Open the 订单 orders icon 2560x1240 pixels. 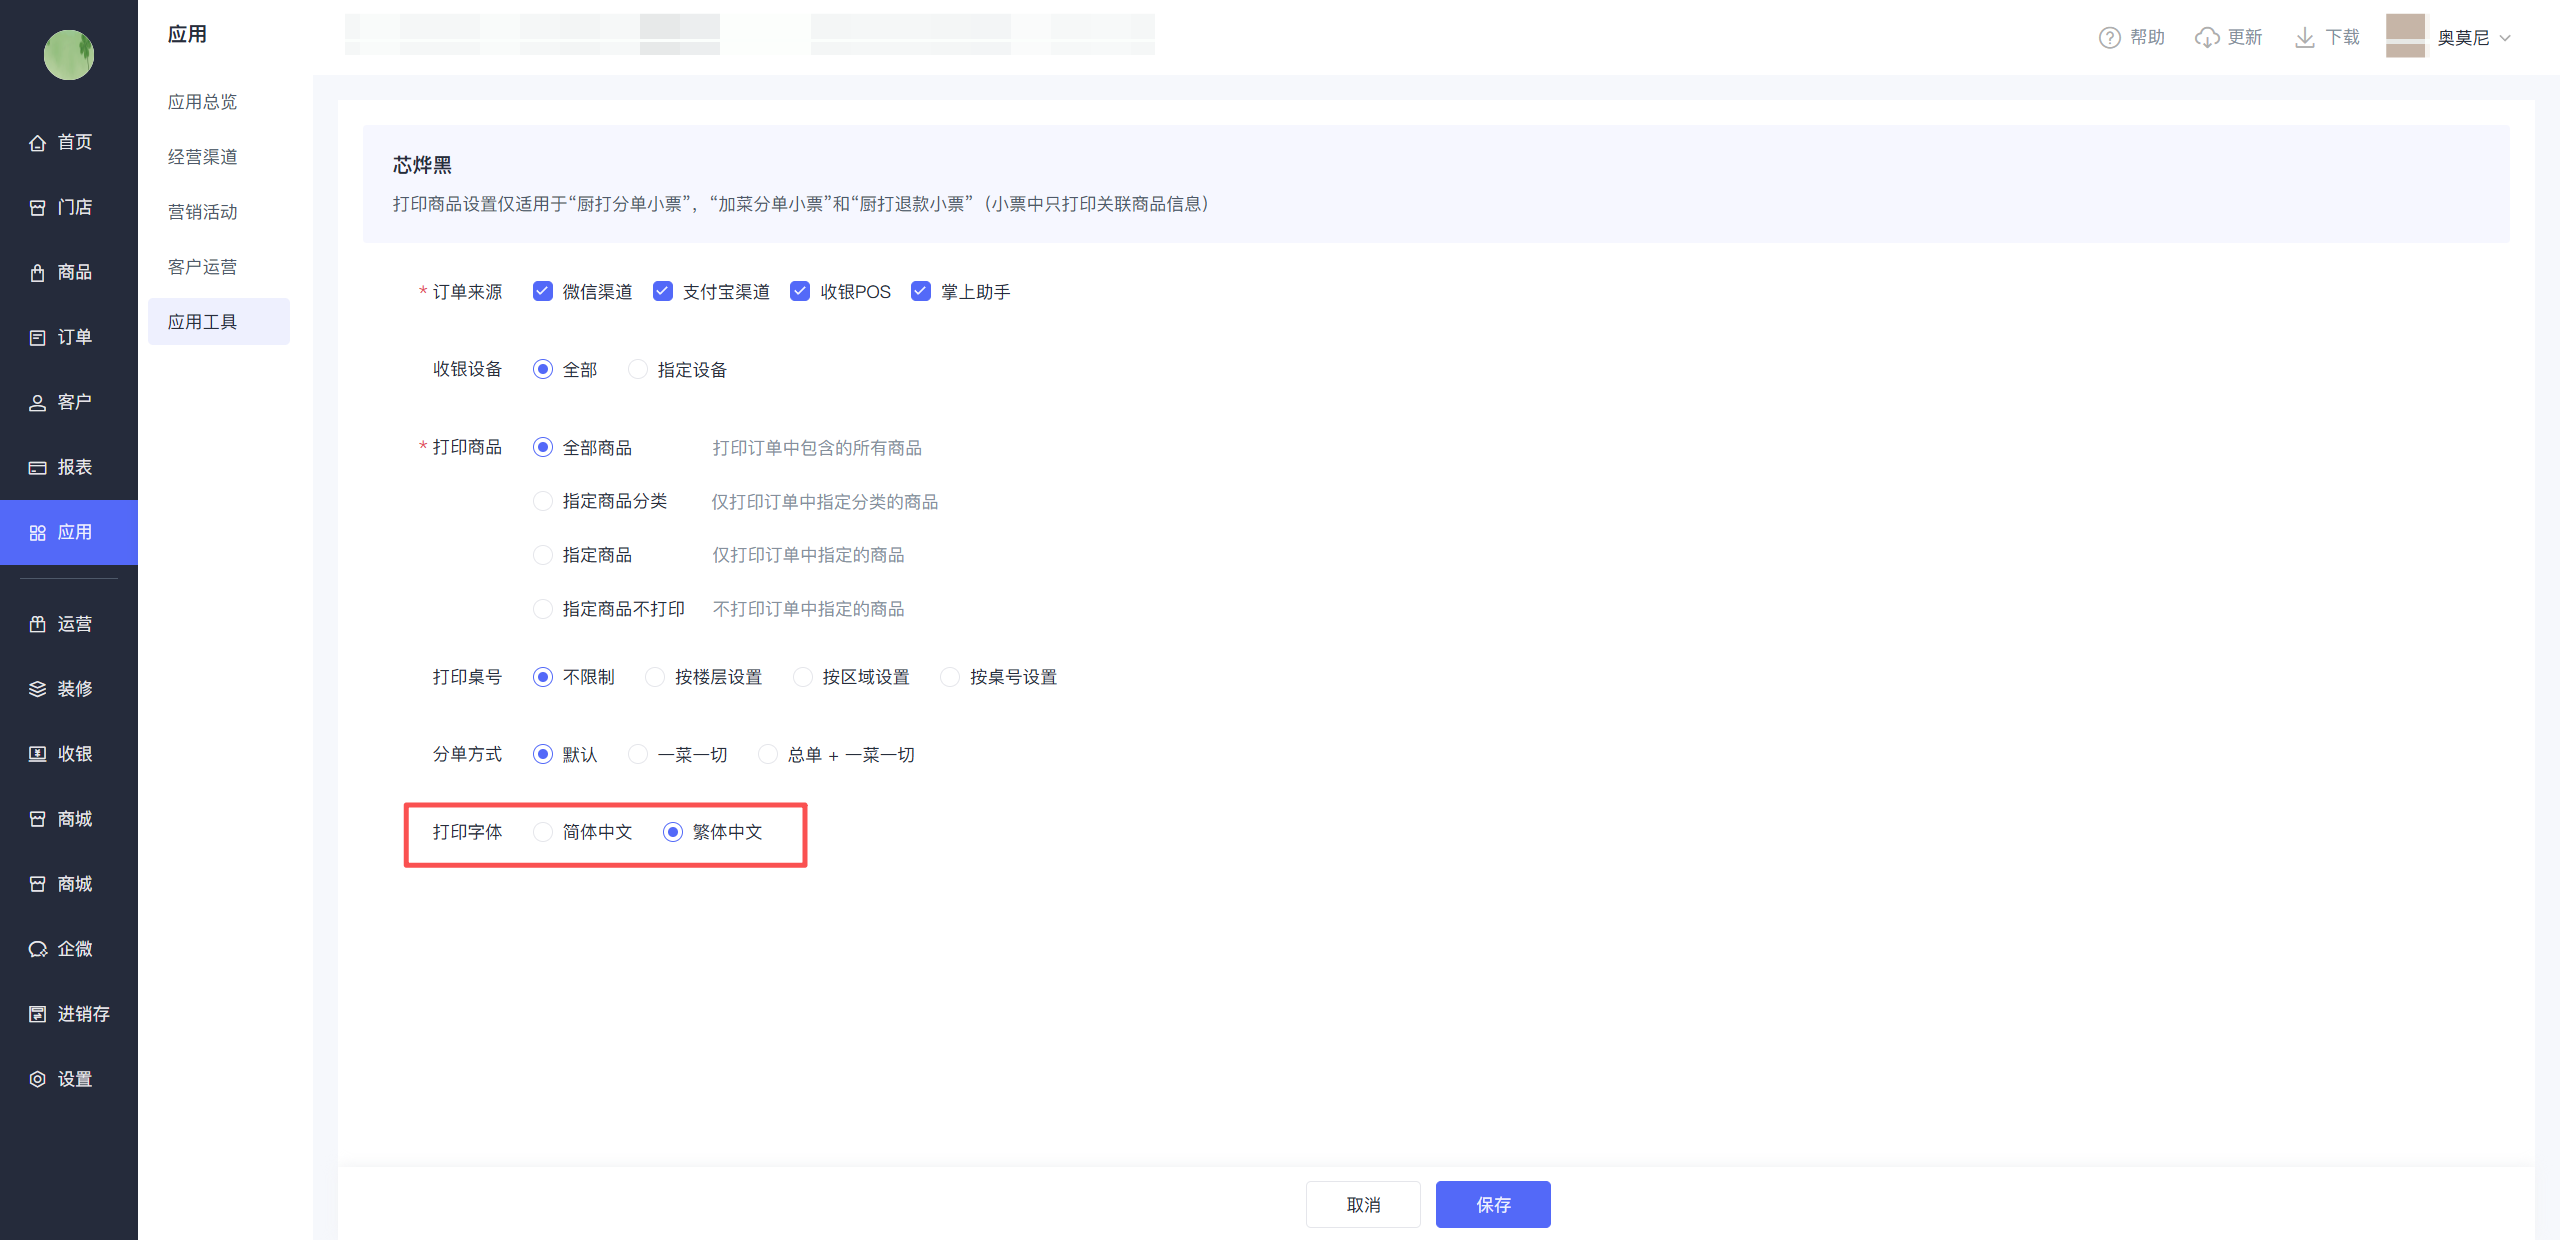38,338
